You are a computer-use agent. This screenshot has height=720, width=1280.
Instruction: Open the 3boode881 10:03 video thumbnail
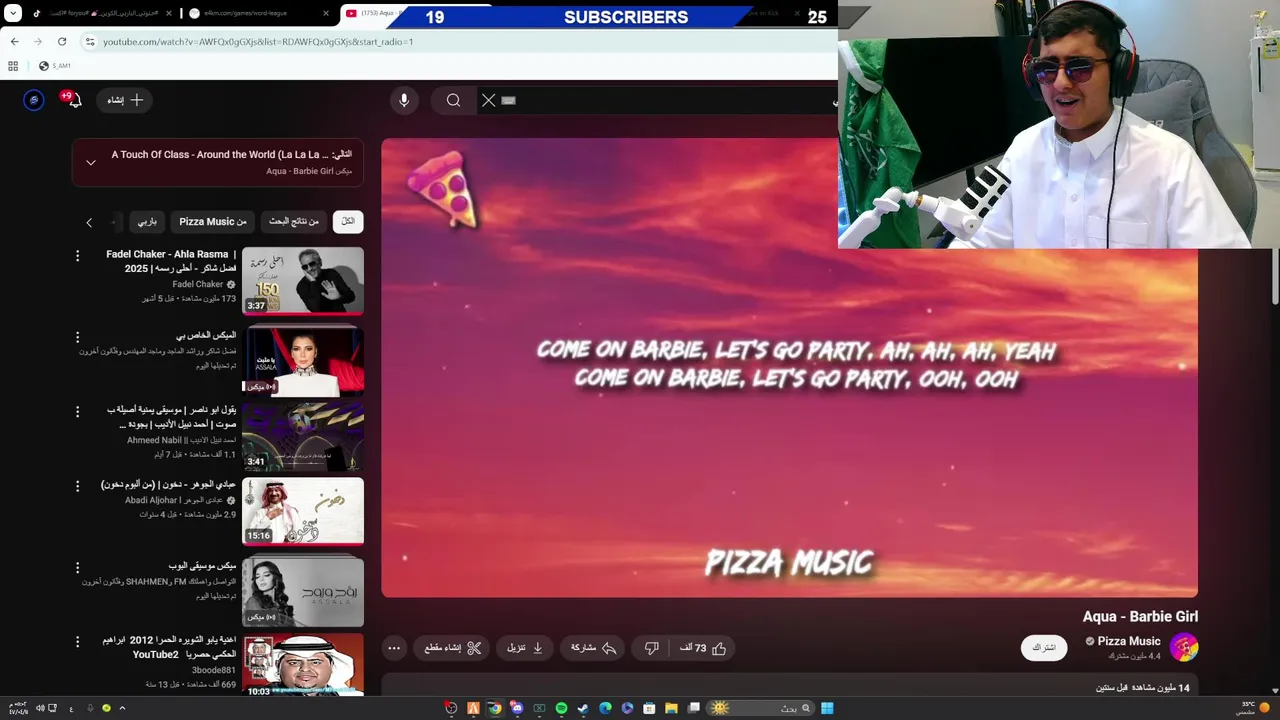pos(303,665)
